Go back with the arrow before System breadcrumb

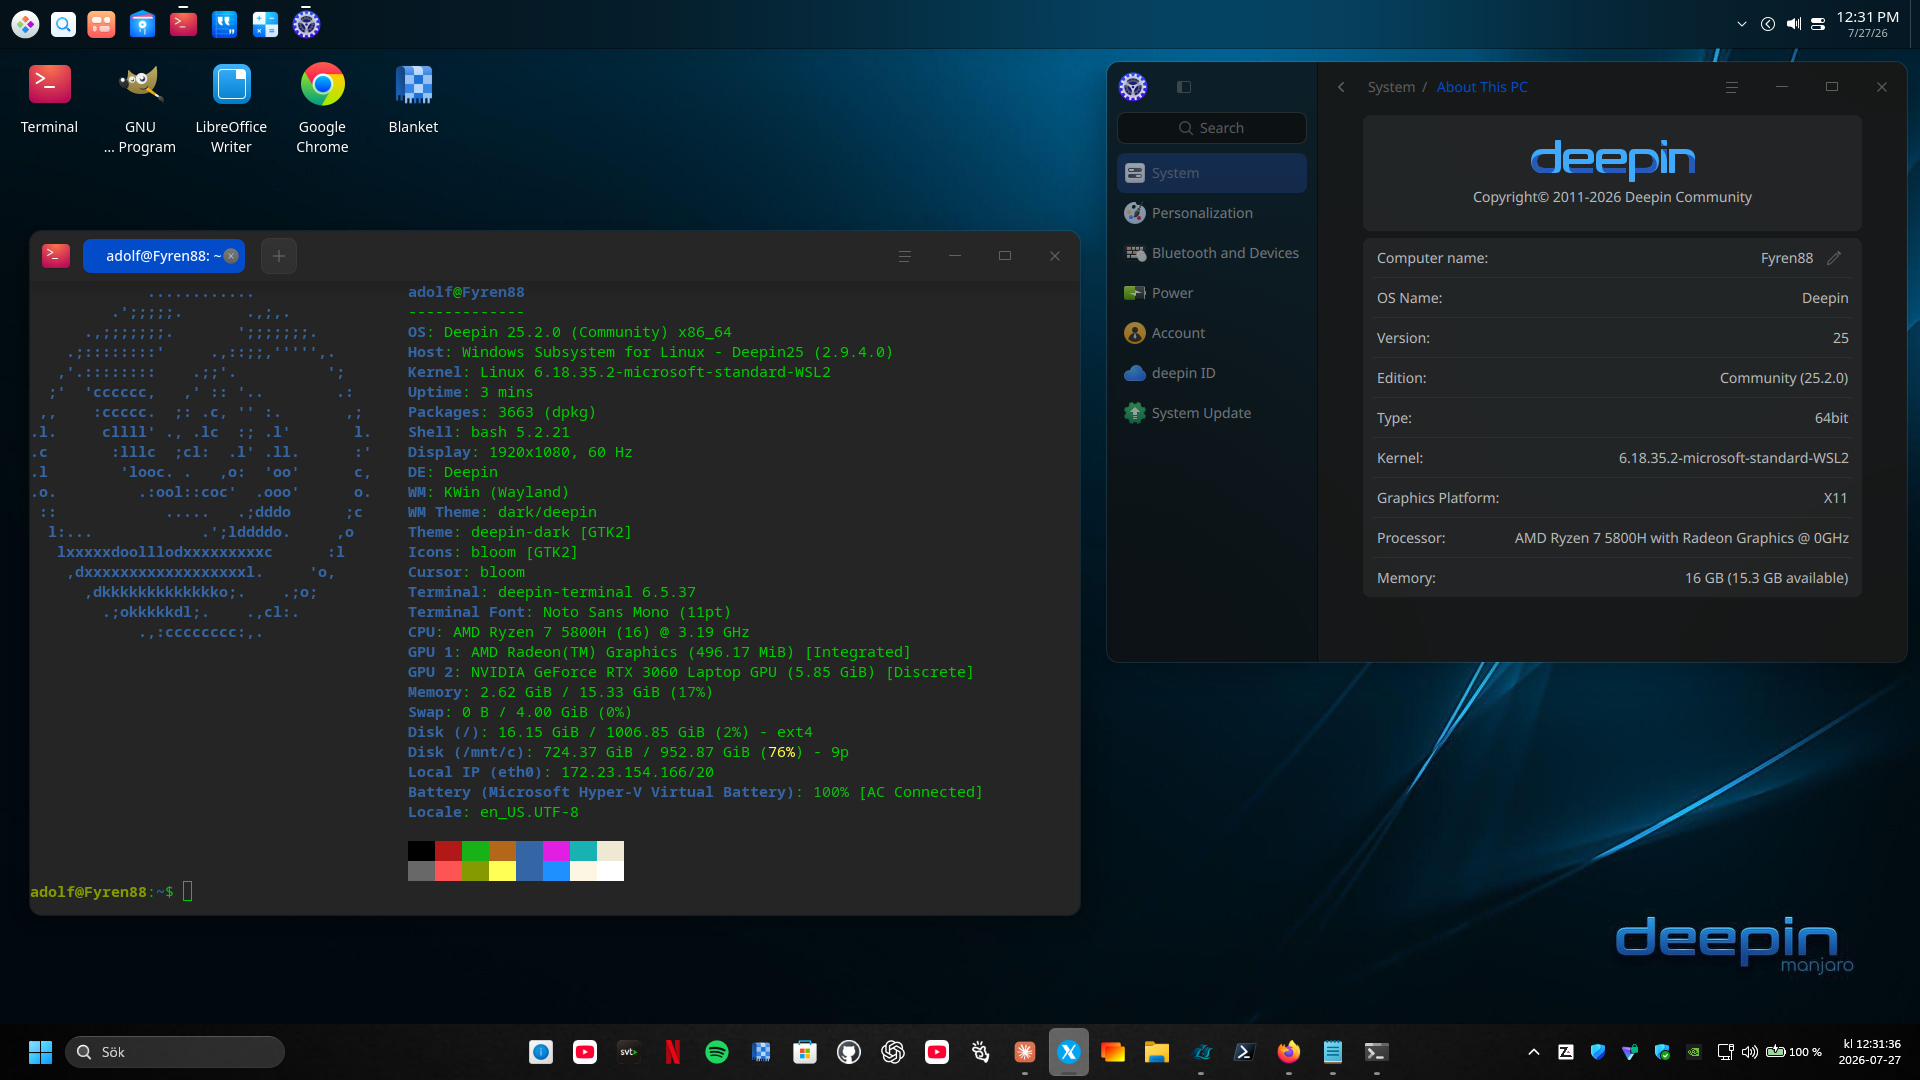(1341, 87)
